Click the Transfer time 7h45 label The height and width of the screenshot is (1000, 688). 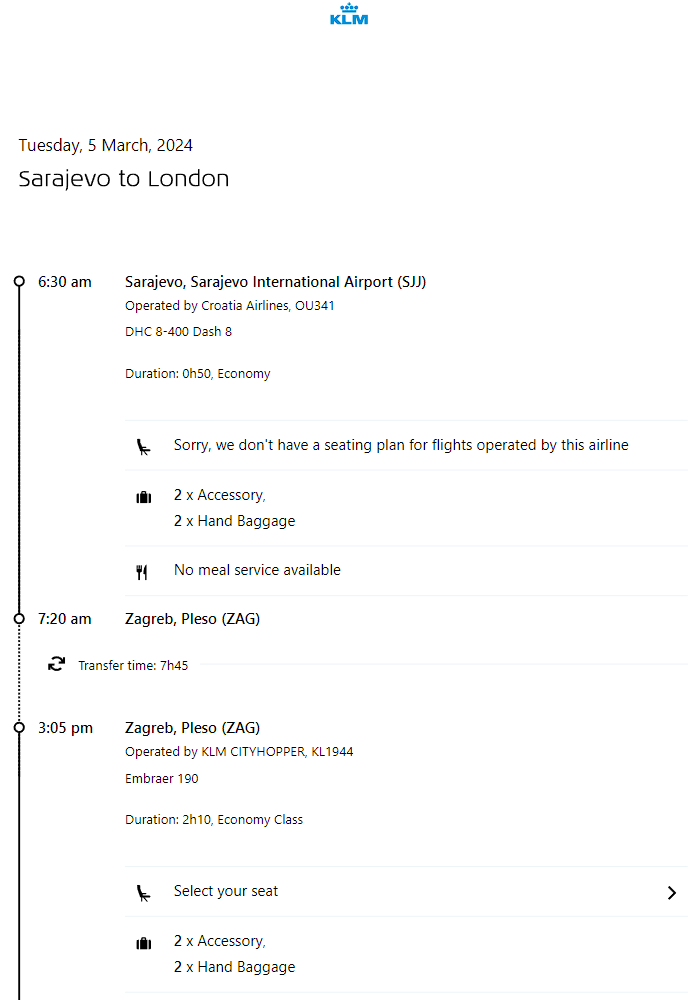tap(133, 665)
